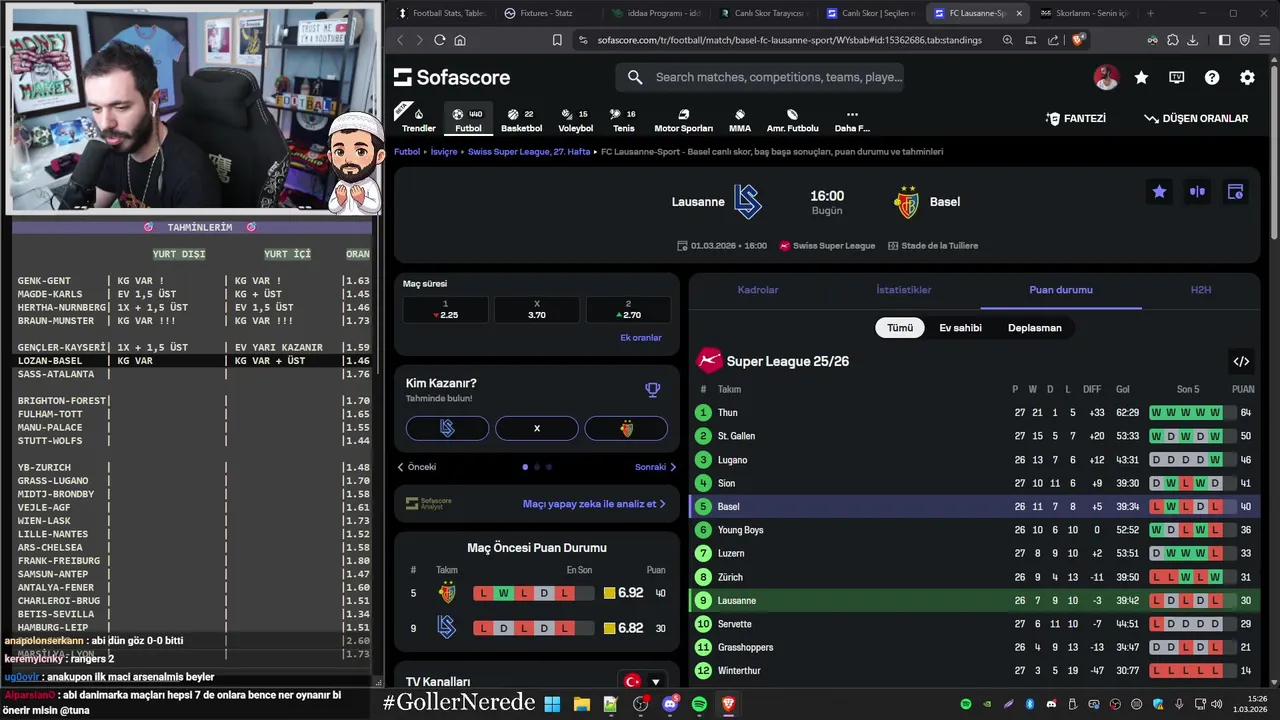Open Sofascore settings gear
The height and width of the screenshot is (720, 1280).
click(x=1247, y=77)
